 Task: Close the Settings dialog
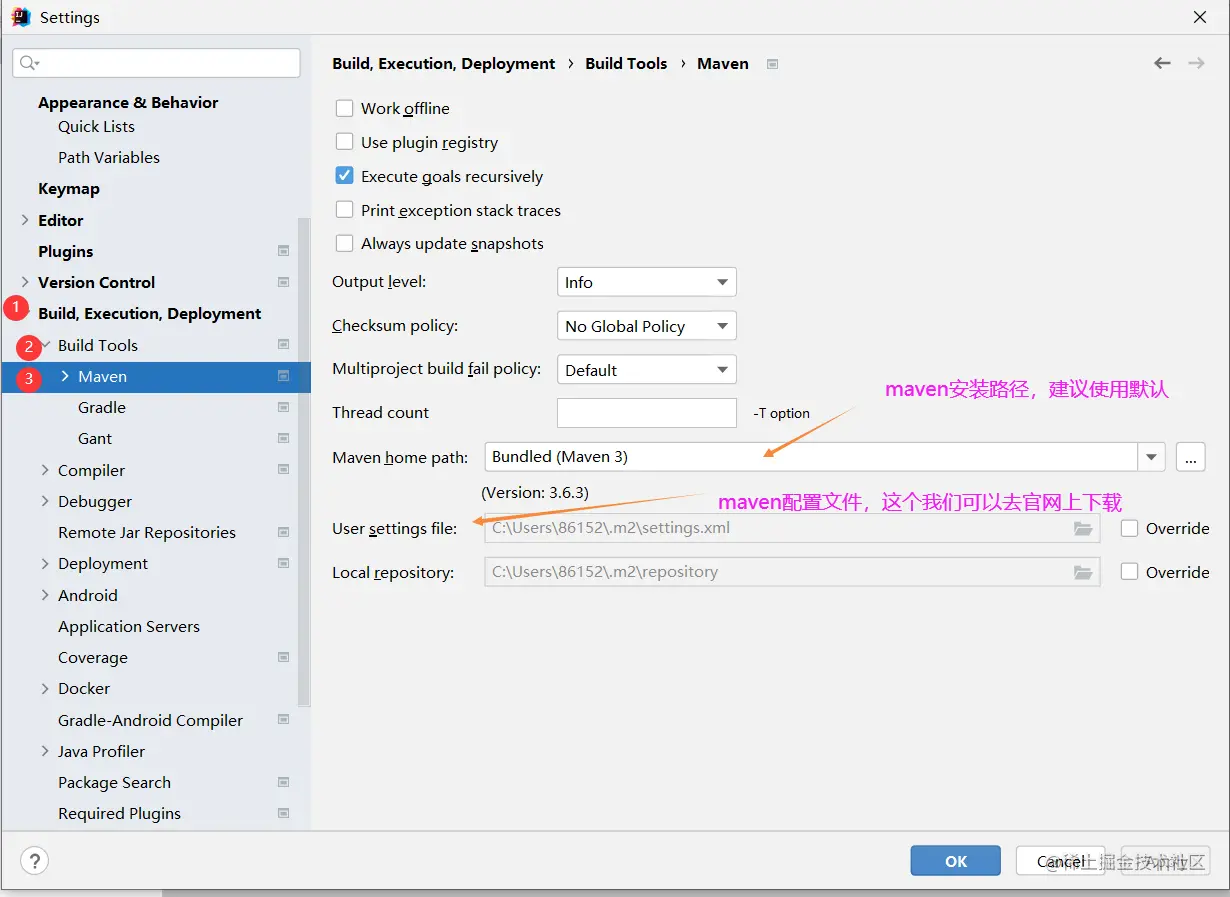(x=1200, y=17)
